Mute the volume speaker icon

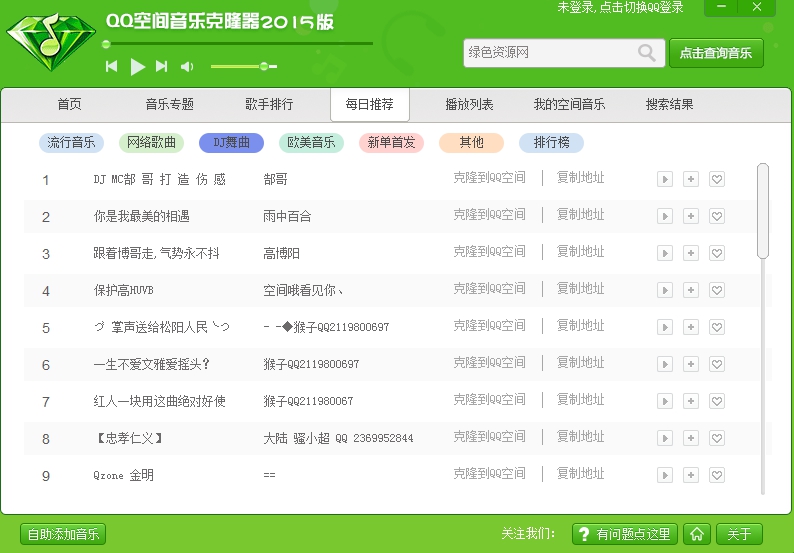pos(187,67)
